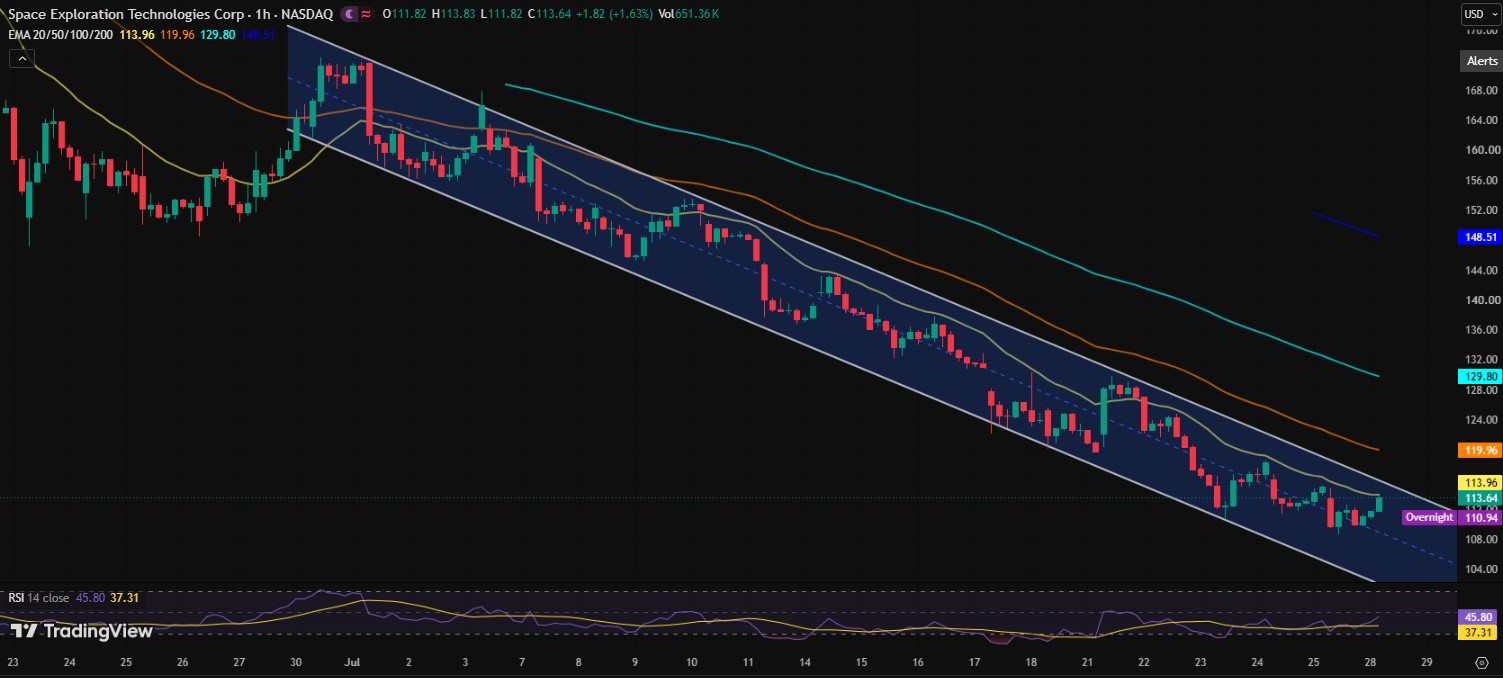Viewport: 1503px width, 678px height.
Task: Click the 21 date on time axis
Action: pos(1087,662)
